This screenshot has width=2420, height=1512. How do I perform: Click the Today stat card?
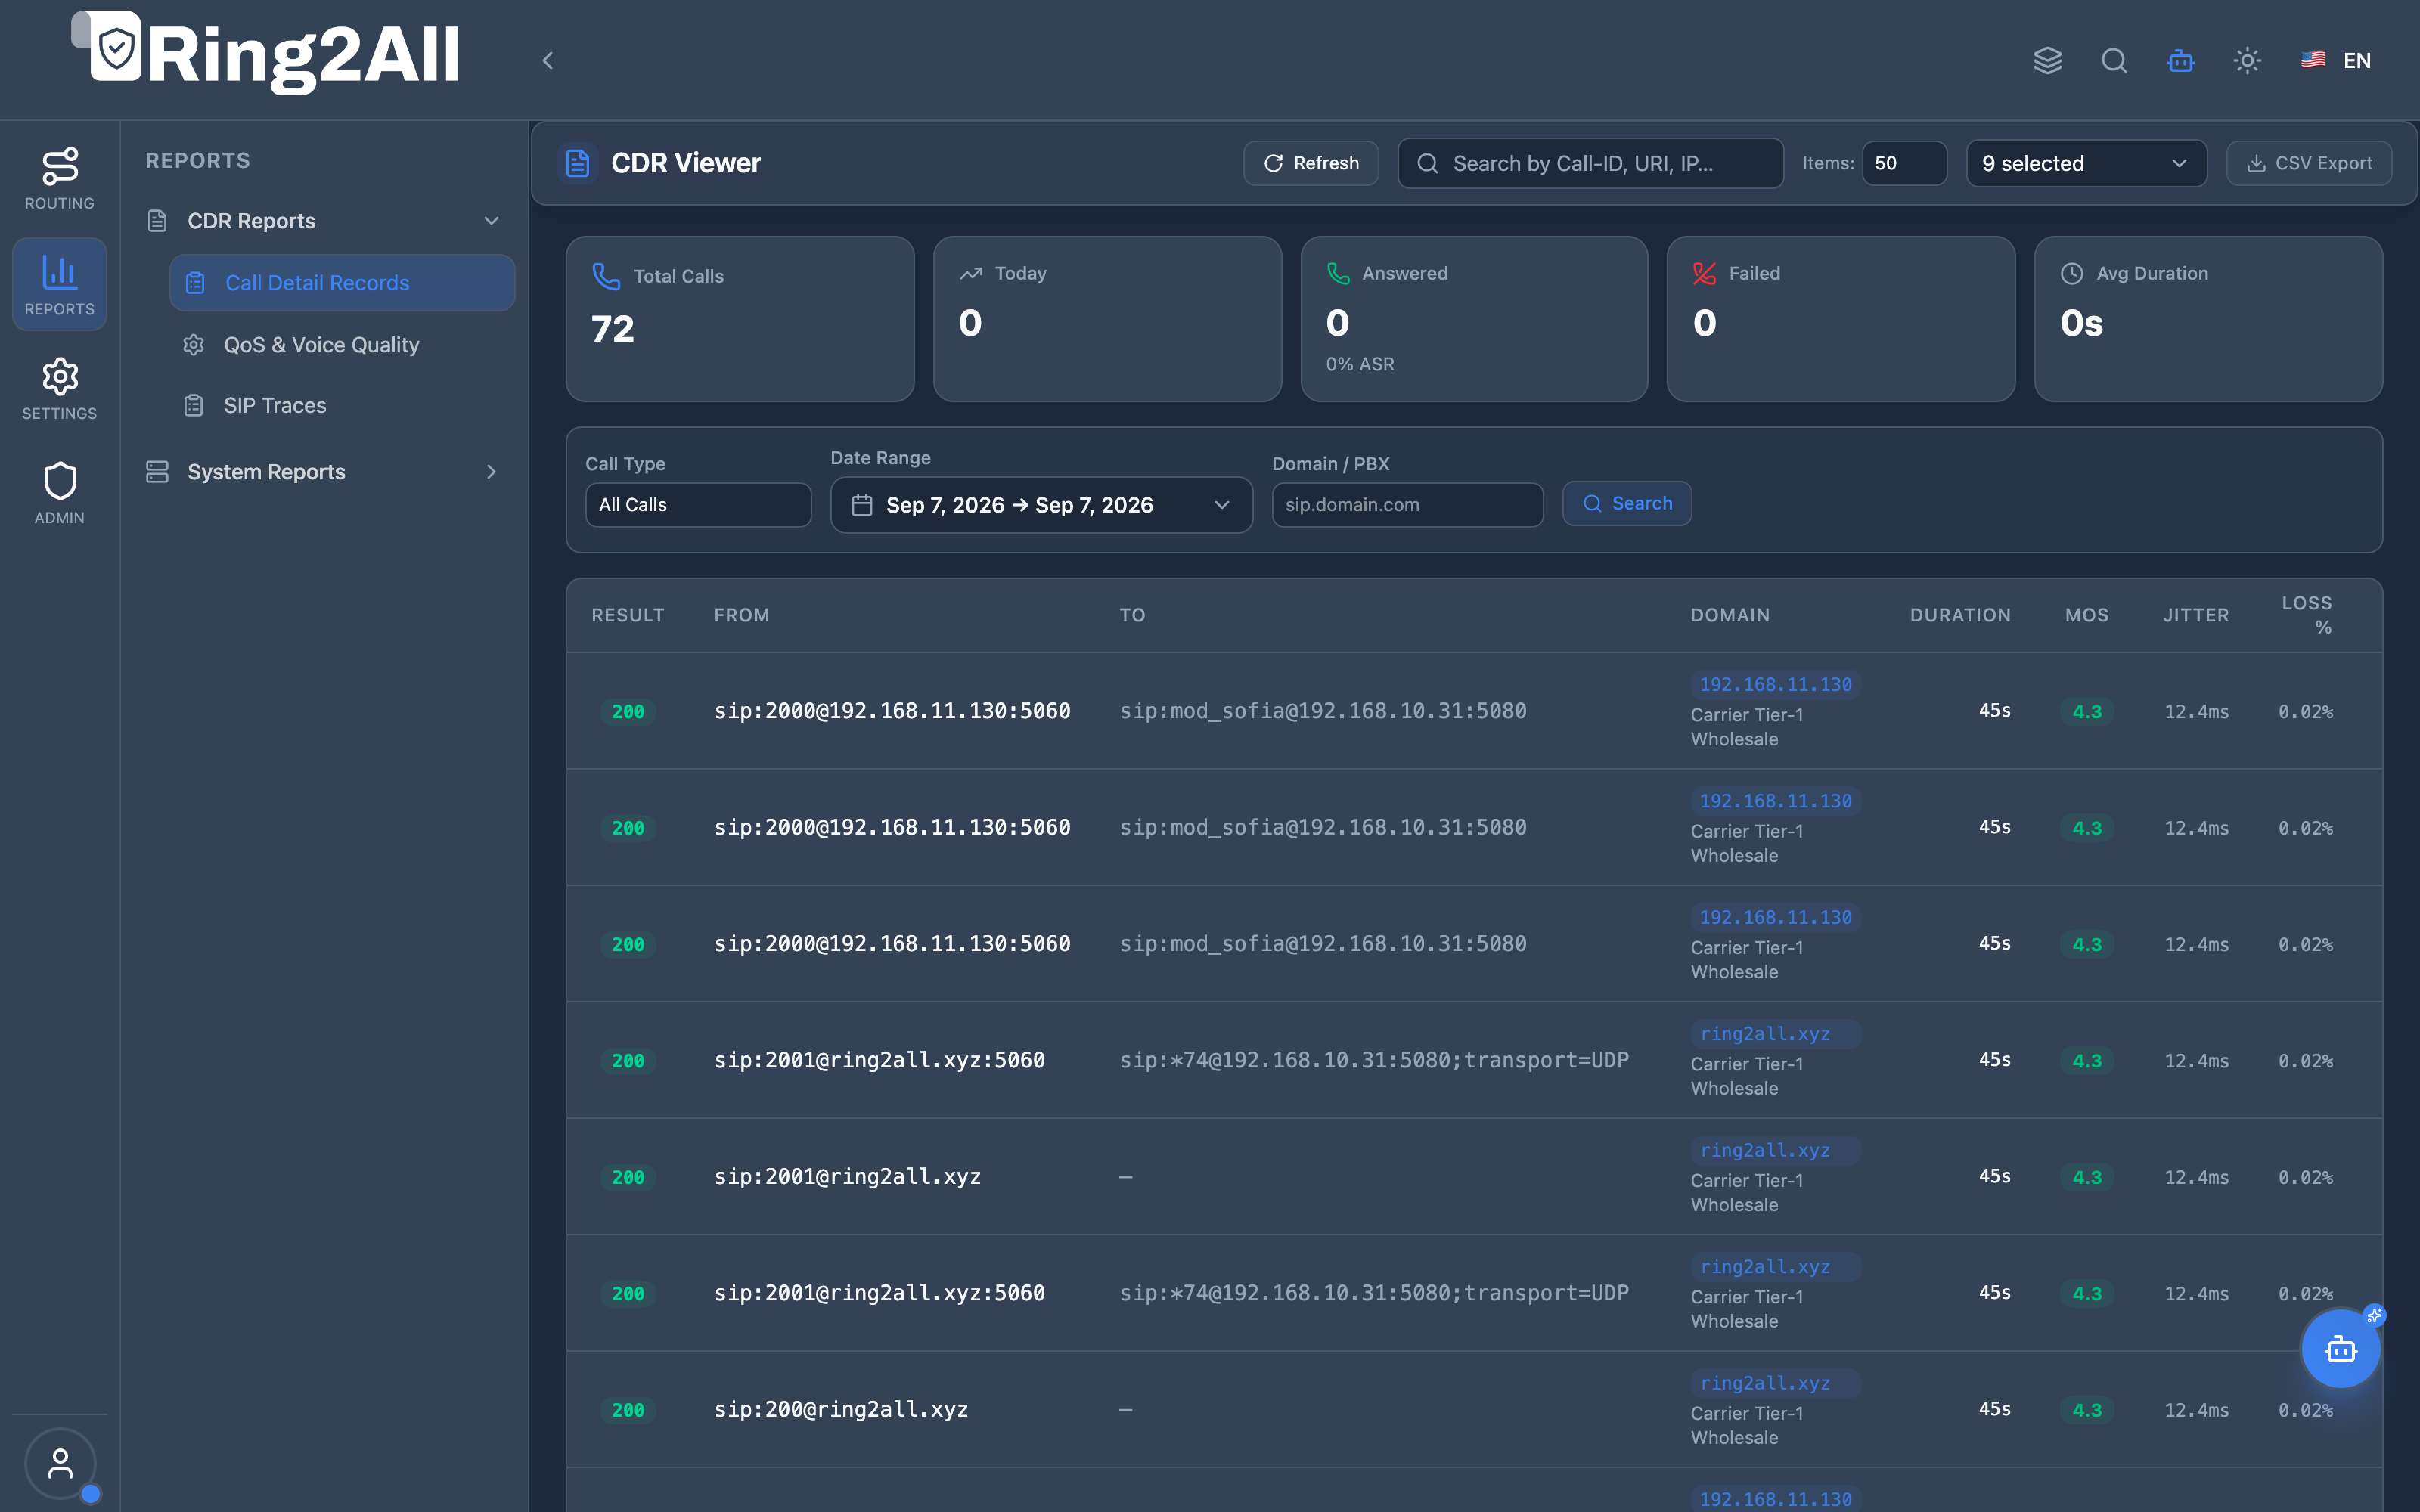tap(1107, 319)
